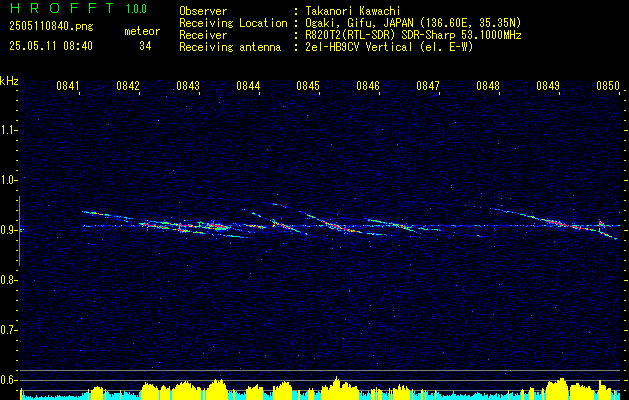Click the 1.0 frequency axis label
This screenshot has height=400, width=629.
click(x=8, y=180)
